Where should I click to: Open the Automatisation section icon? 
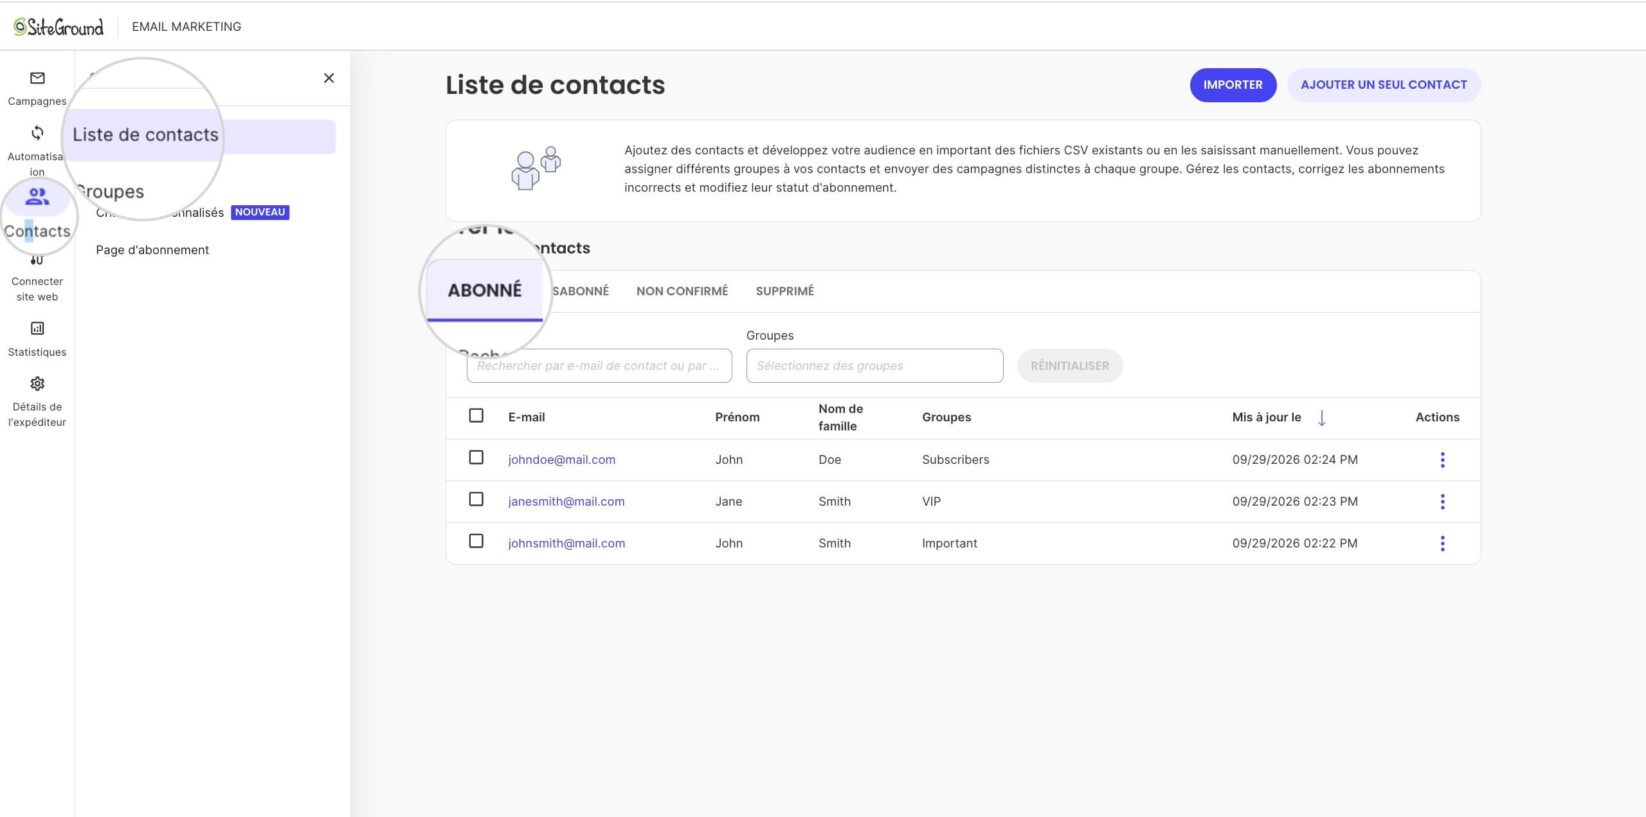point(37,133)
